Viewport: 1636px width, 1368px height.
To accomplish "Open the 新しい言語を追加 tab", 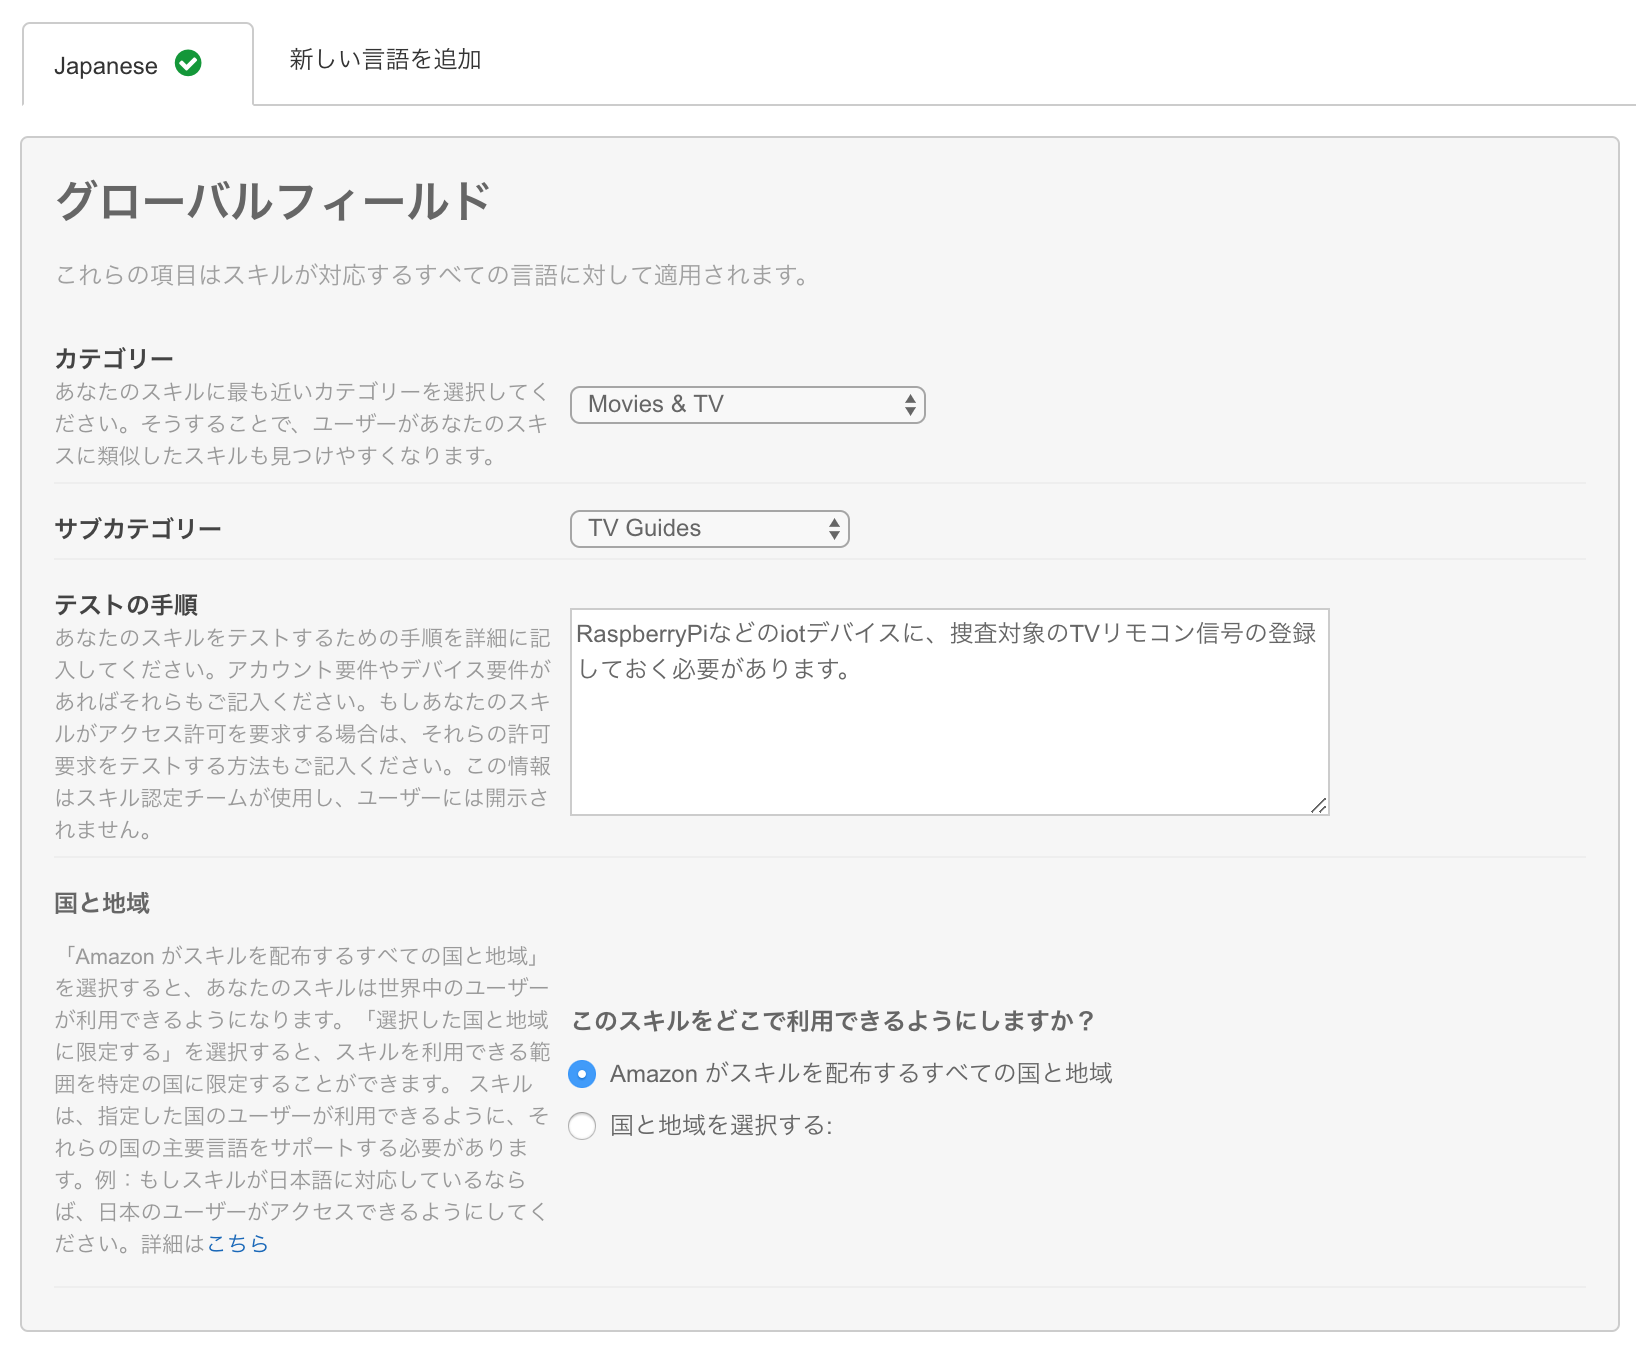I will [x=385, y=60].
